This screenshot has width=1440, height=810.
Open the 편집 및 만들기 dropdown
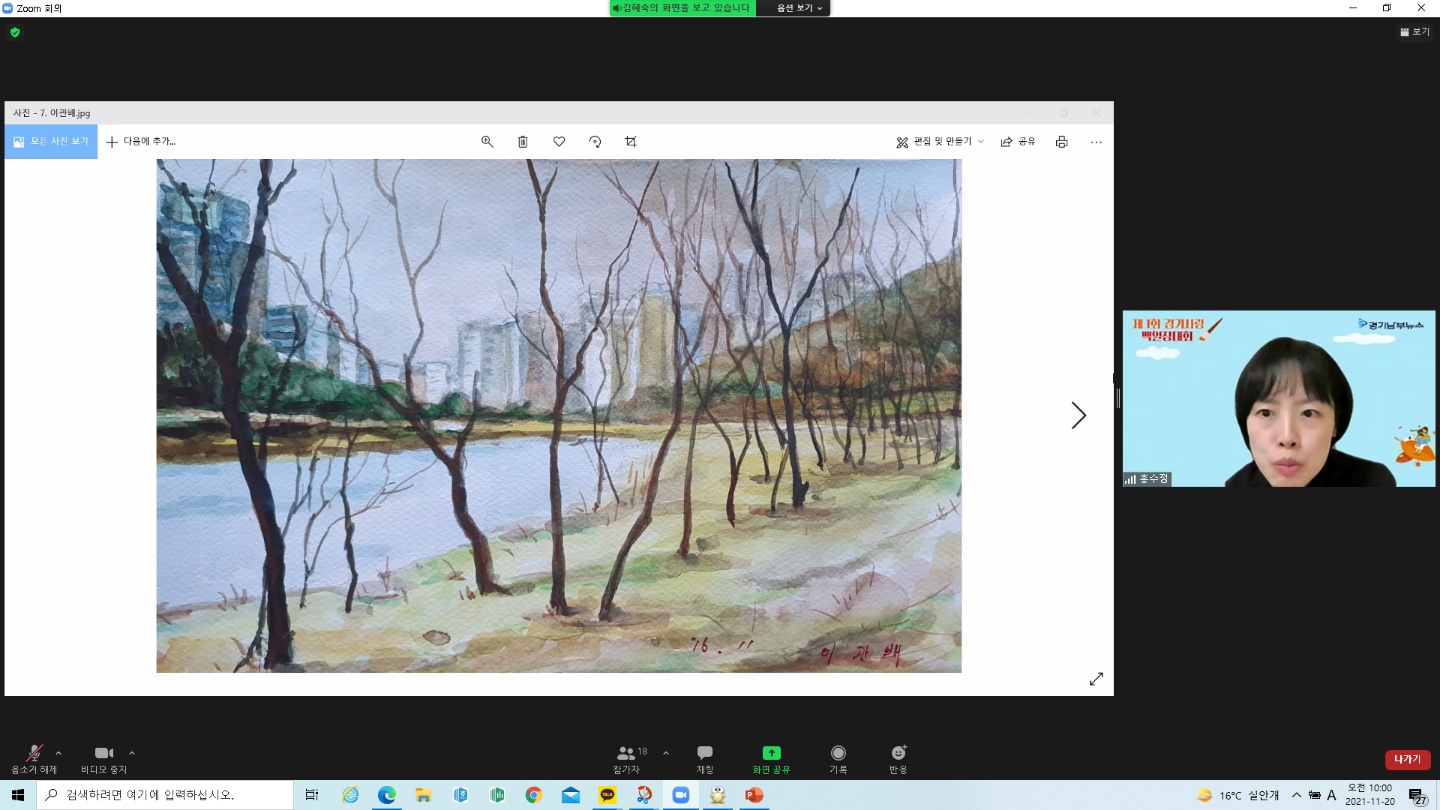[x=940, y=142]
